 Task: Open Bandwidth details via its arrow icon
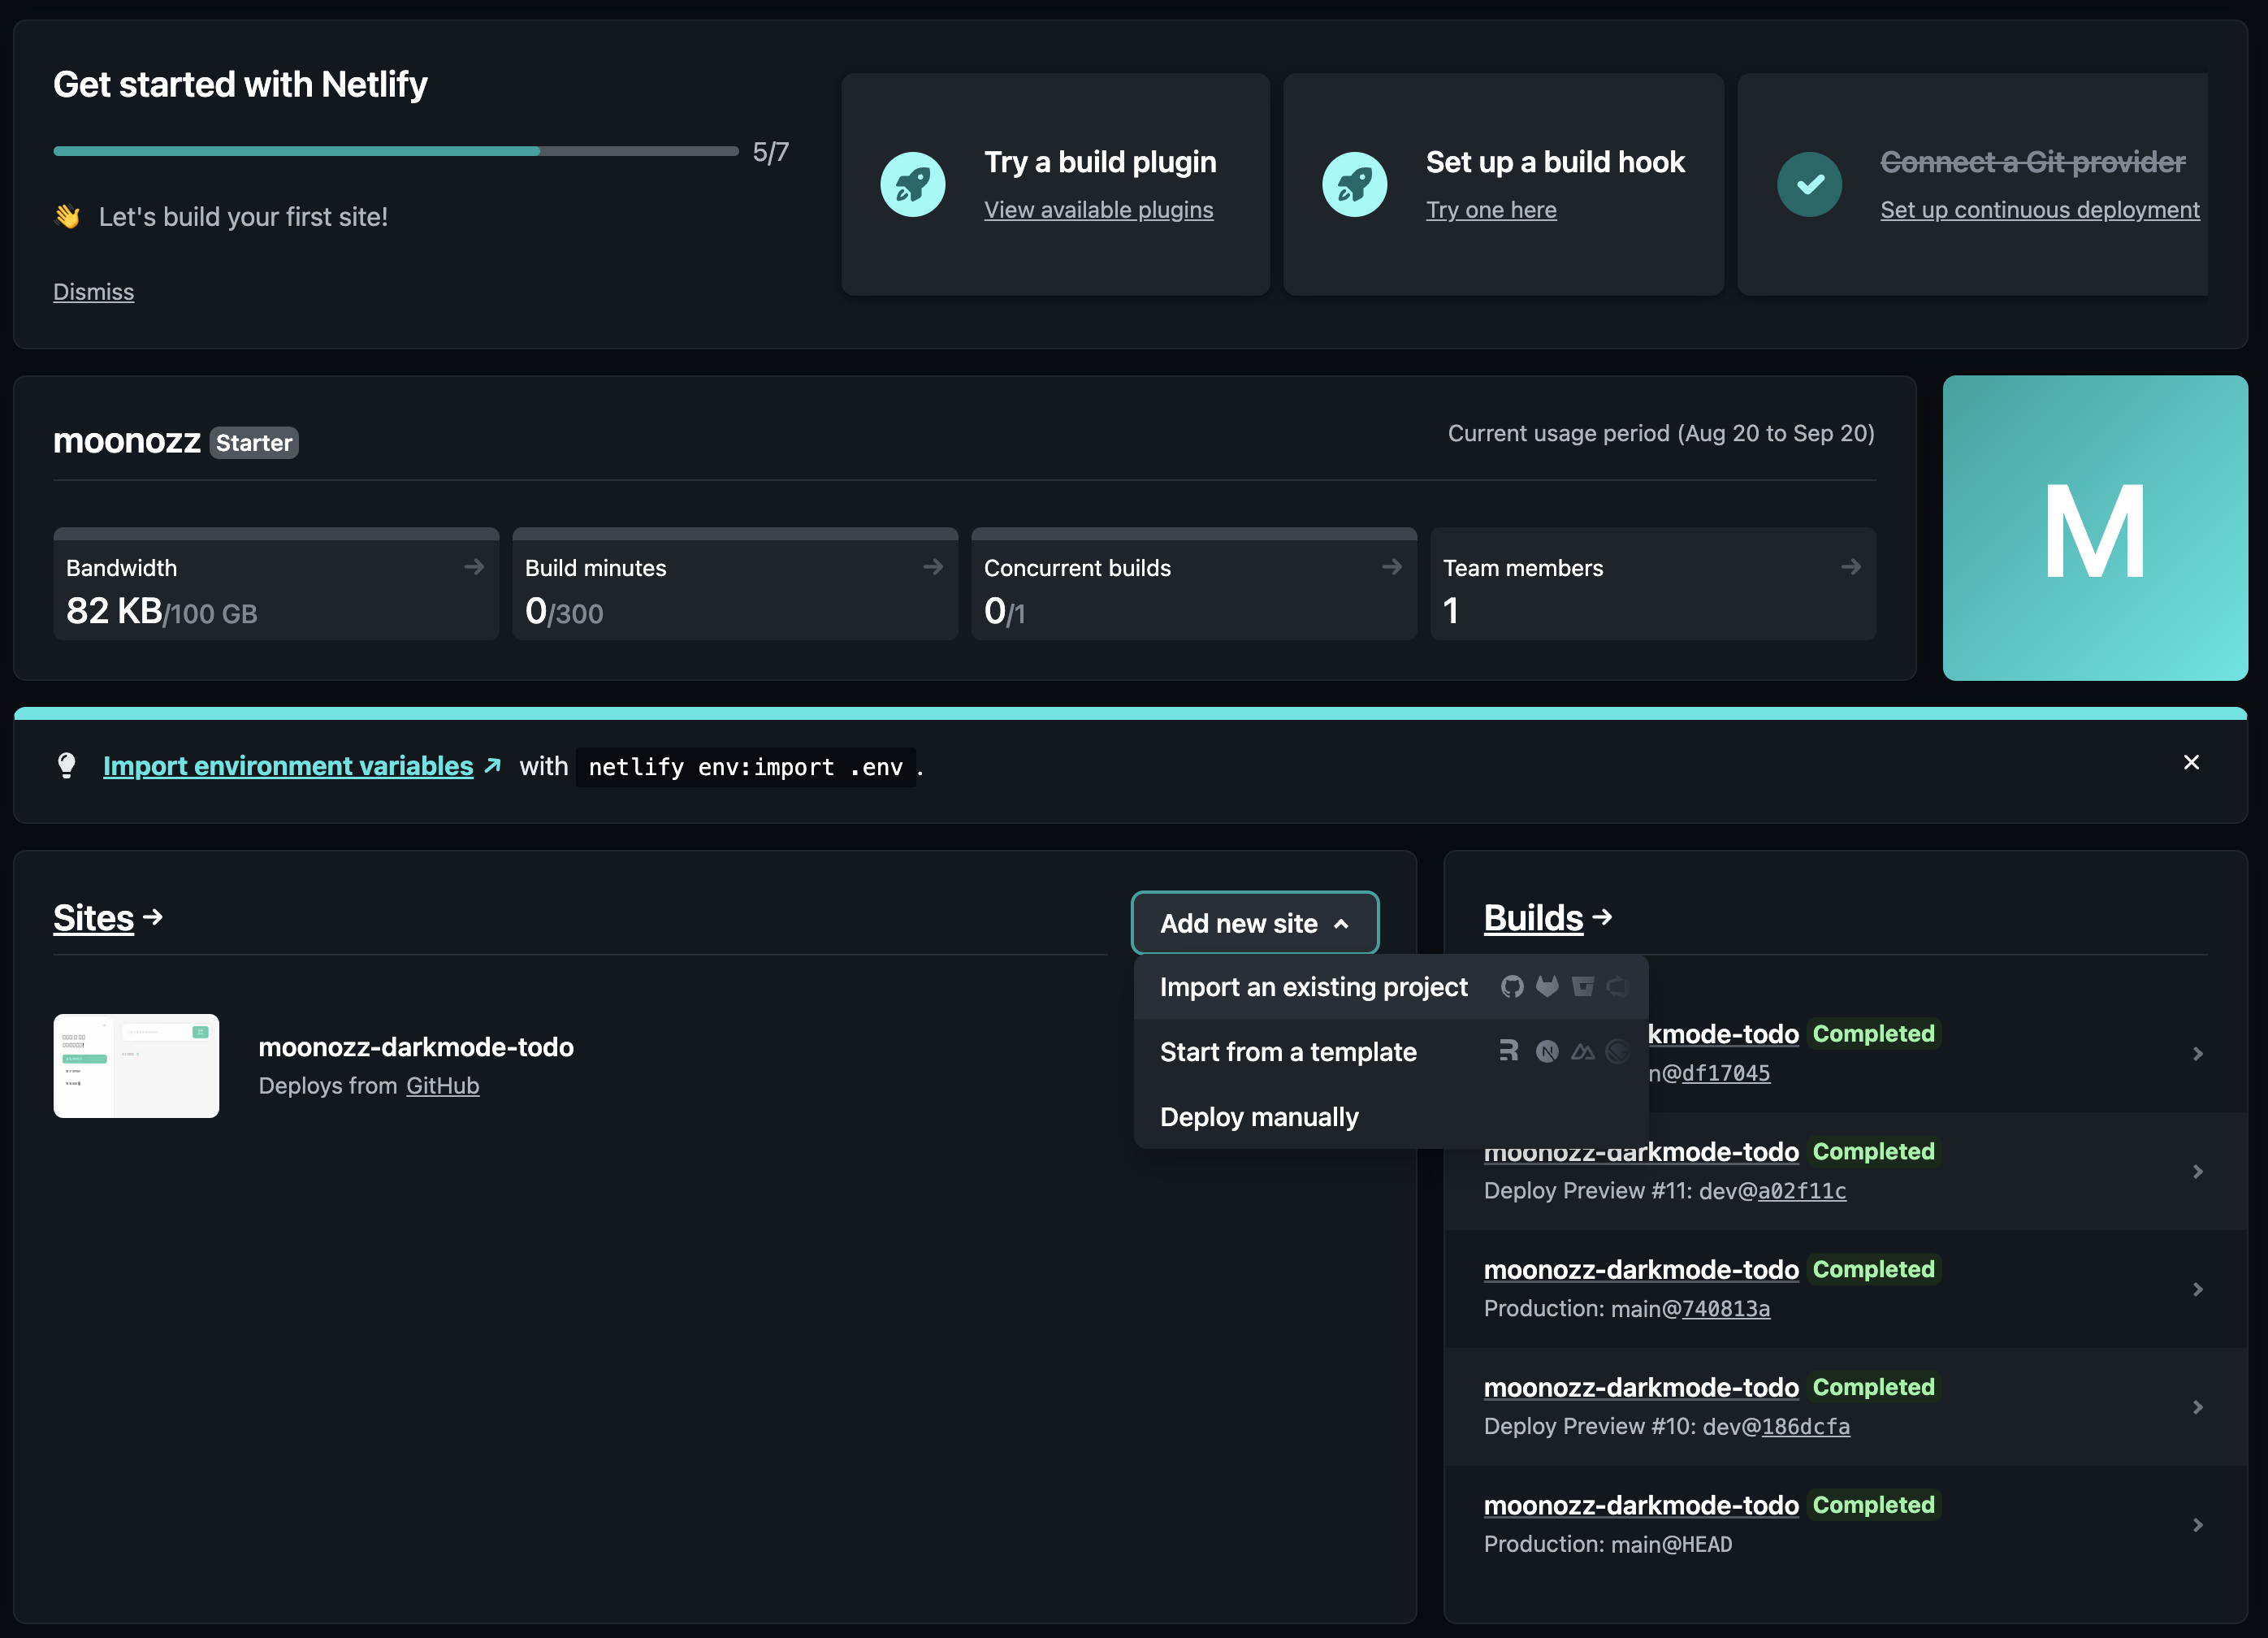[x=474, y=567]
